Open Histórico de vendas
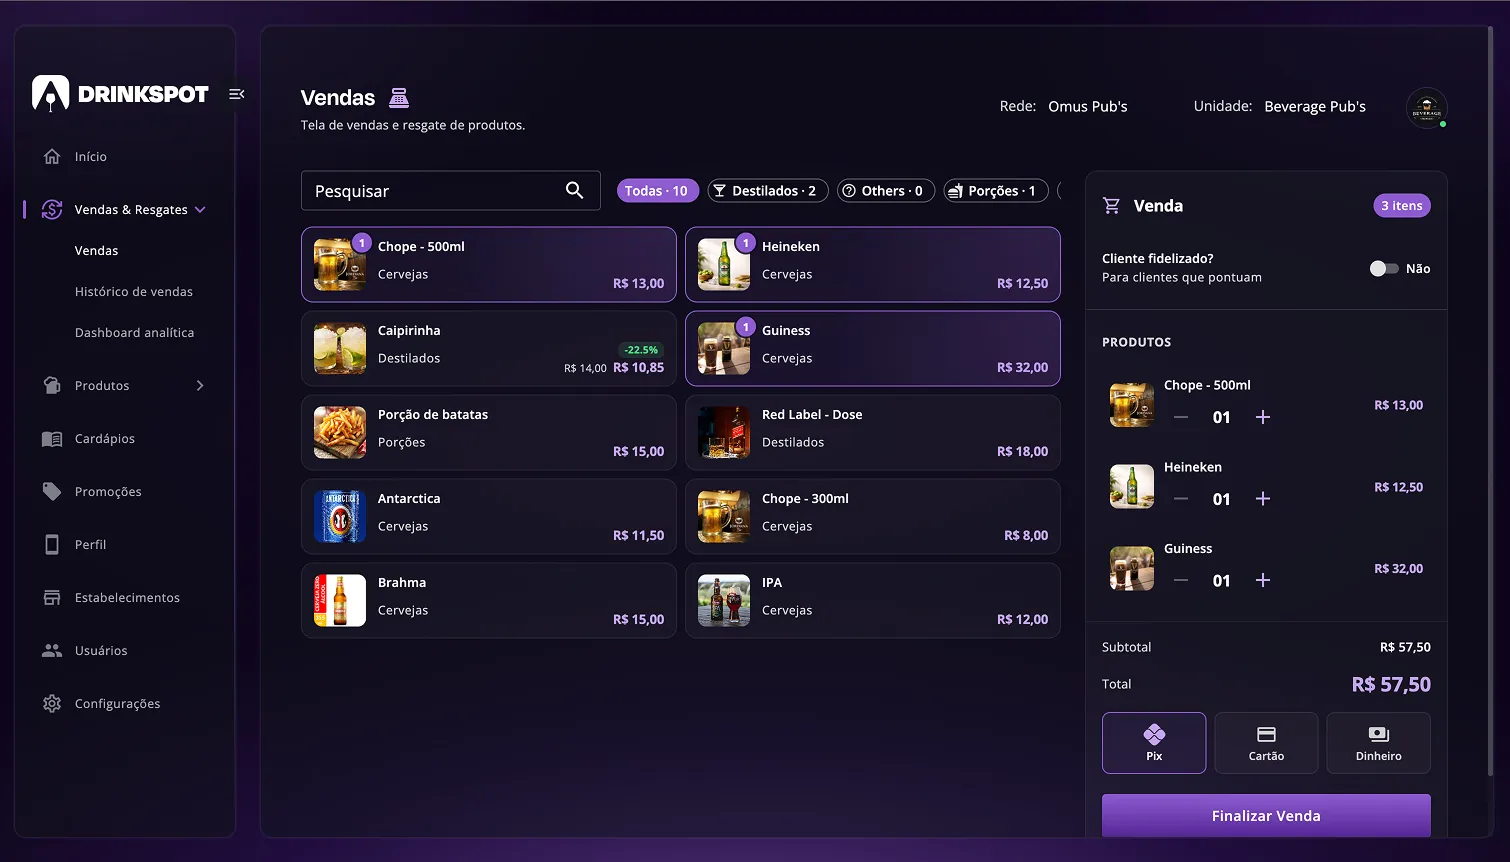1510x862 pixels. point(134,292)
